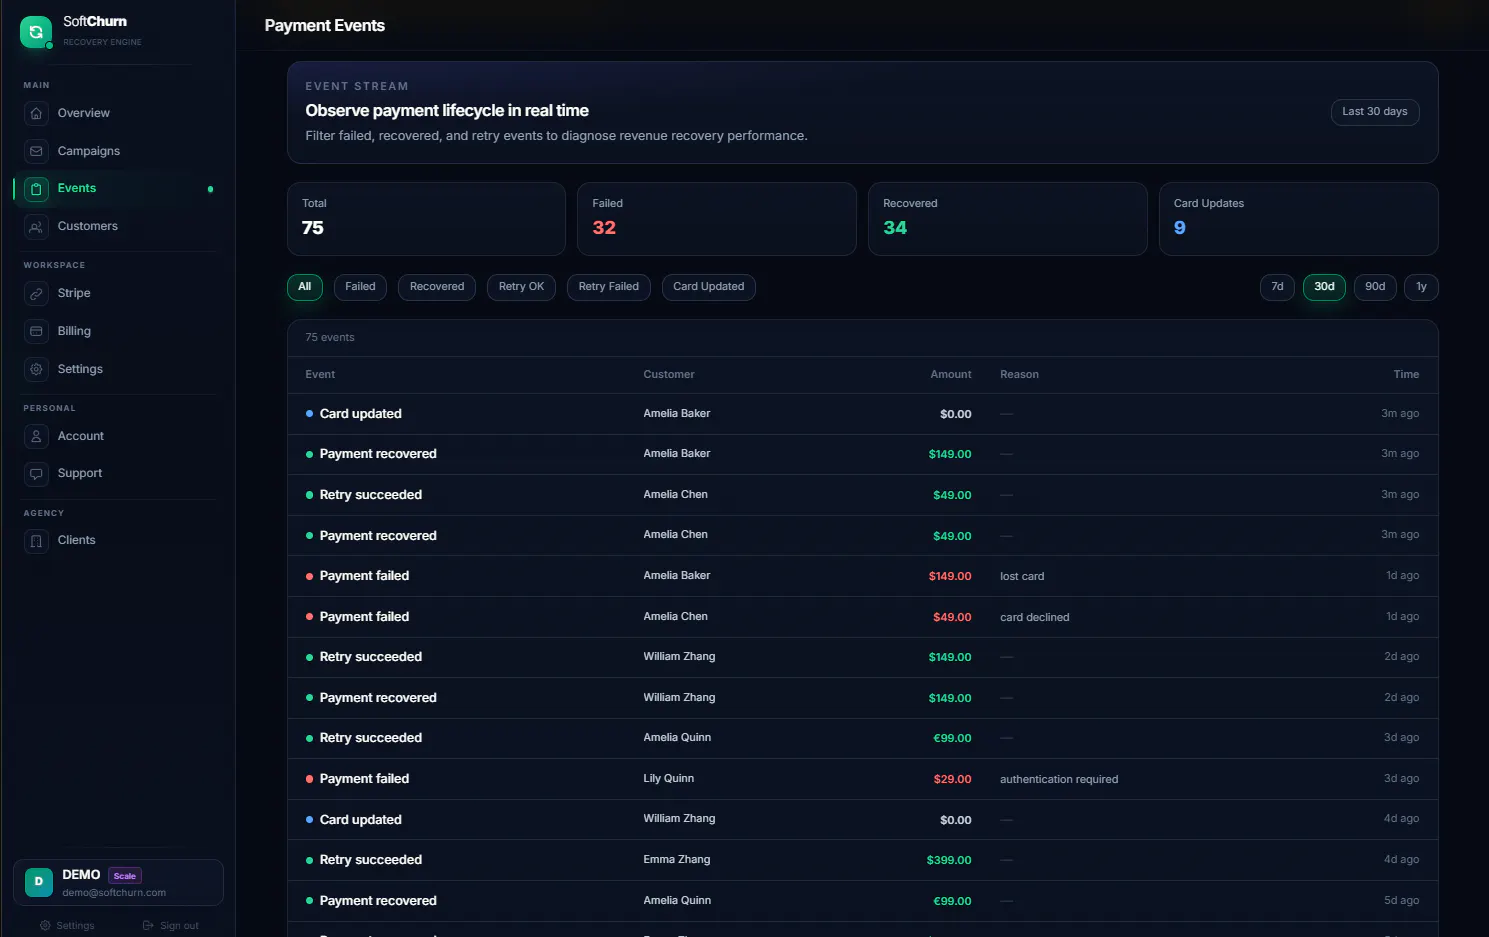1489x937 pixels.
Task: Click the DEMO avatar badge
Action: (x=38, y=881)
